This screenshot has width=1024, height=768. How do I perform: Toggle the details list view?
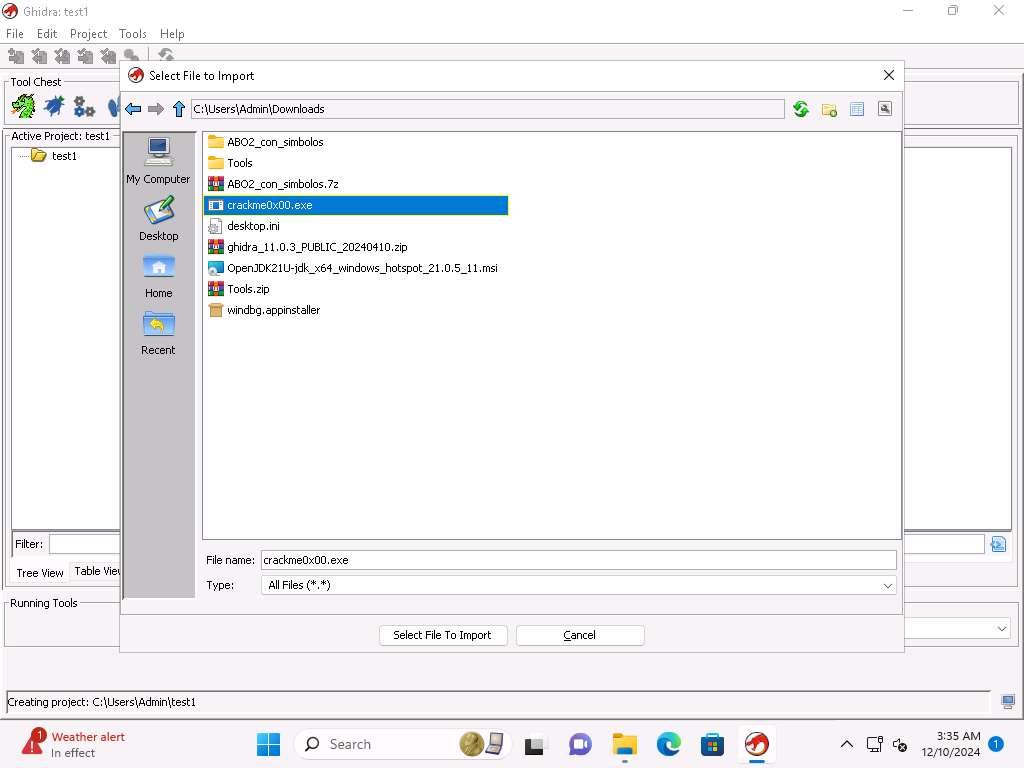(x=857, y=109)
